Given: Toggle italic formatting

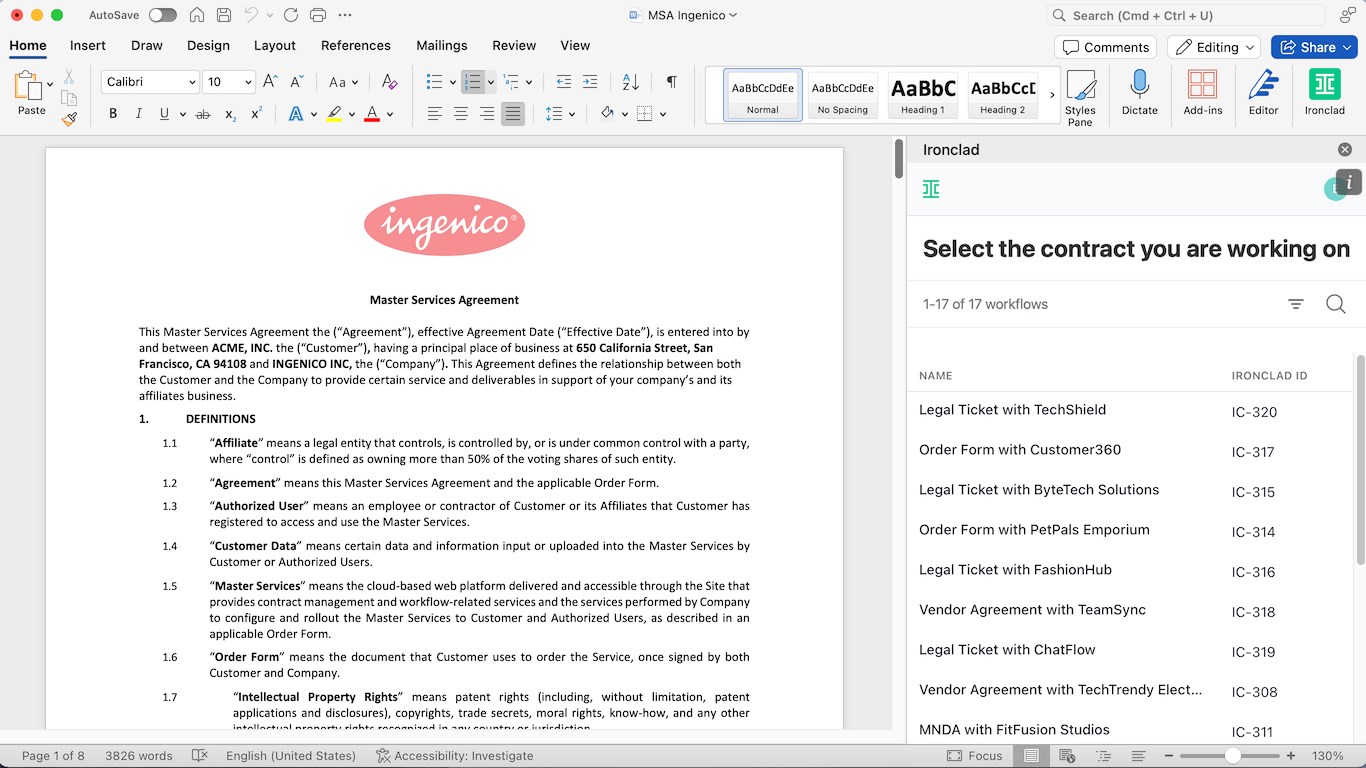Looking at the screenshot, I should 139,114.
